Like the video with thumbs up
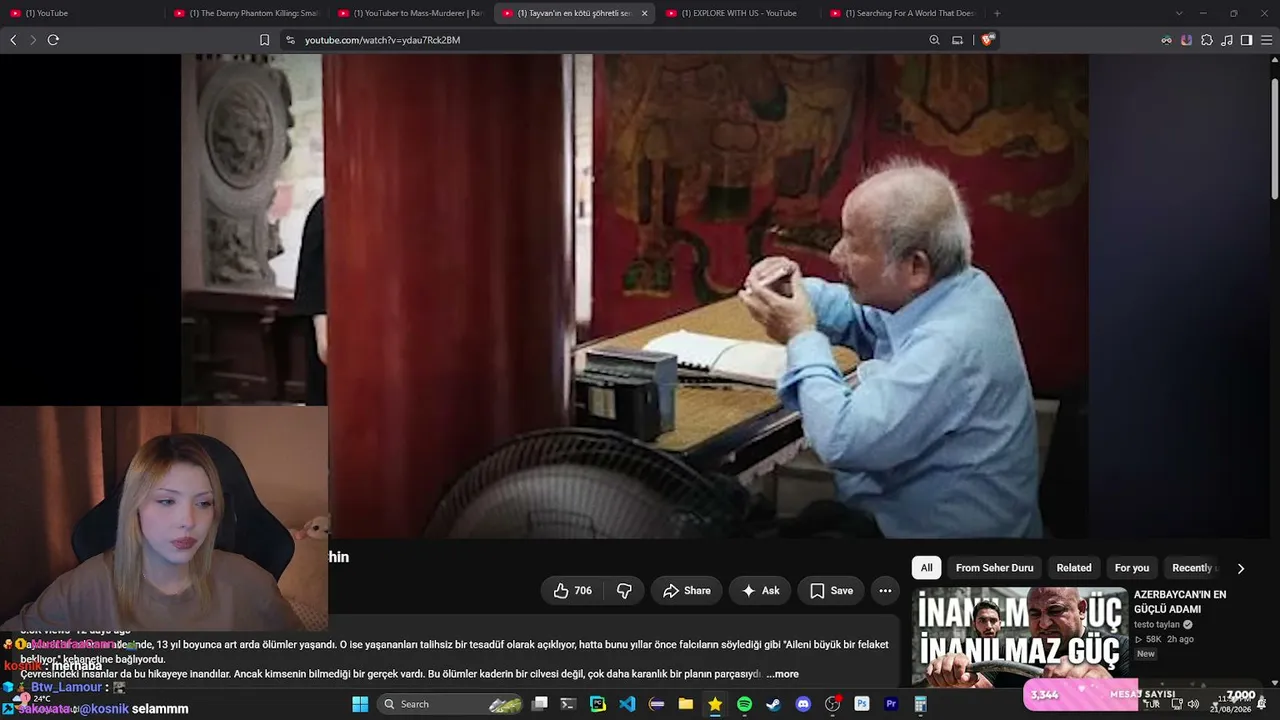This screenshot has width=1280, height=720. pyautogui.click(x=573, y=591)
